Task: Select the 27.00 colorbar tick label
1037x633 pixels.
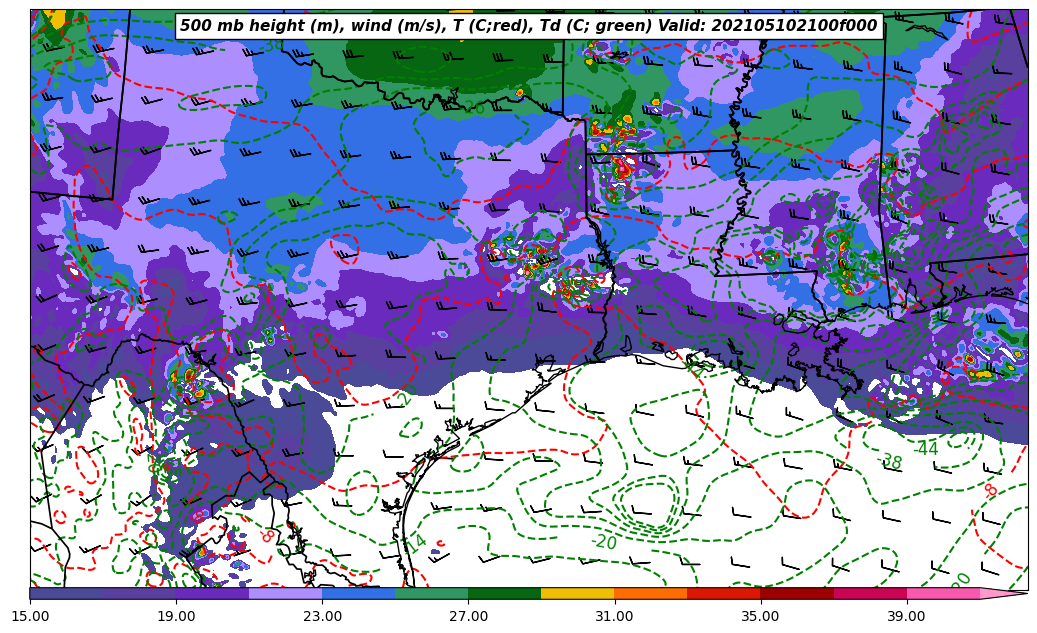Action: [x=468, y=617]
